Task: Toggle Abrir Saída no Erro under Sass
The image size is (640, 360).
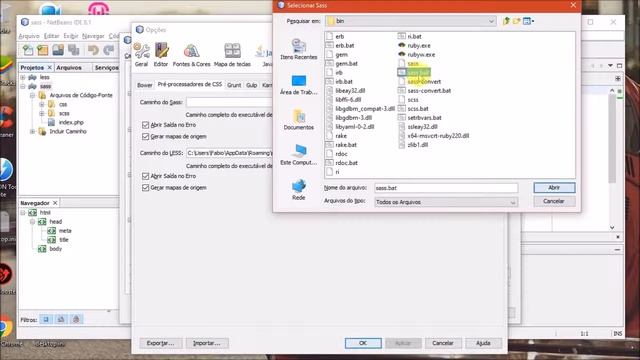Action: point(146,125)
